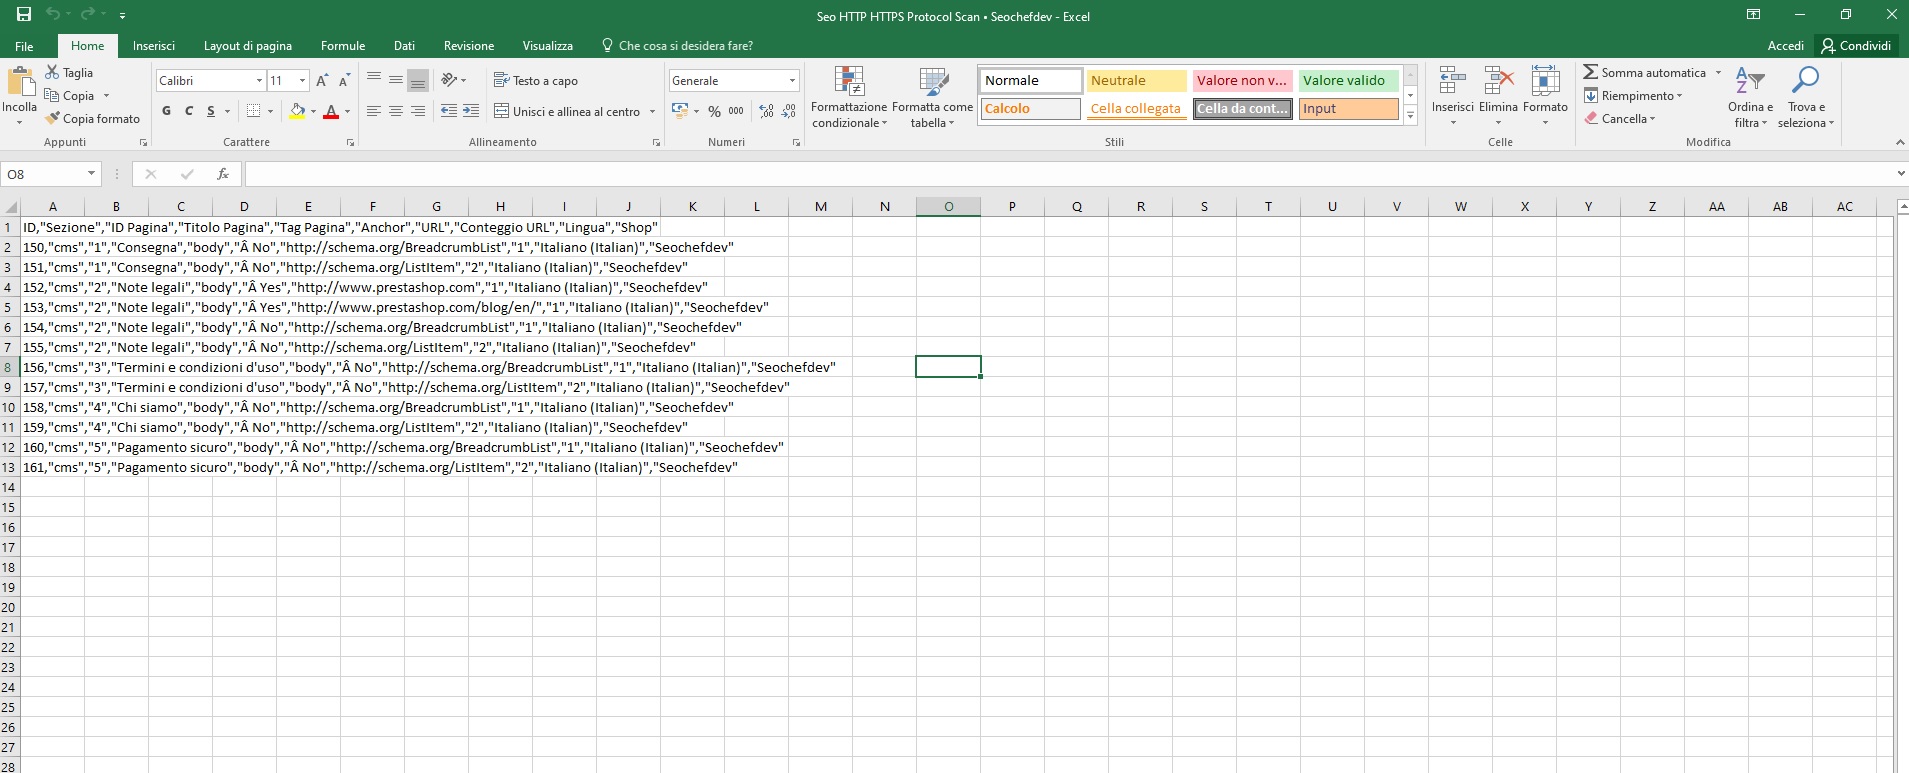1909x773 pixels.
Task: Click Somma automatica sigma button
Action: coord(1644,73)
